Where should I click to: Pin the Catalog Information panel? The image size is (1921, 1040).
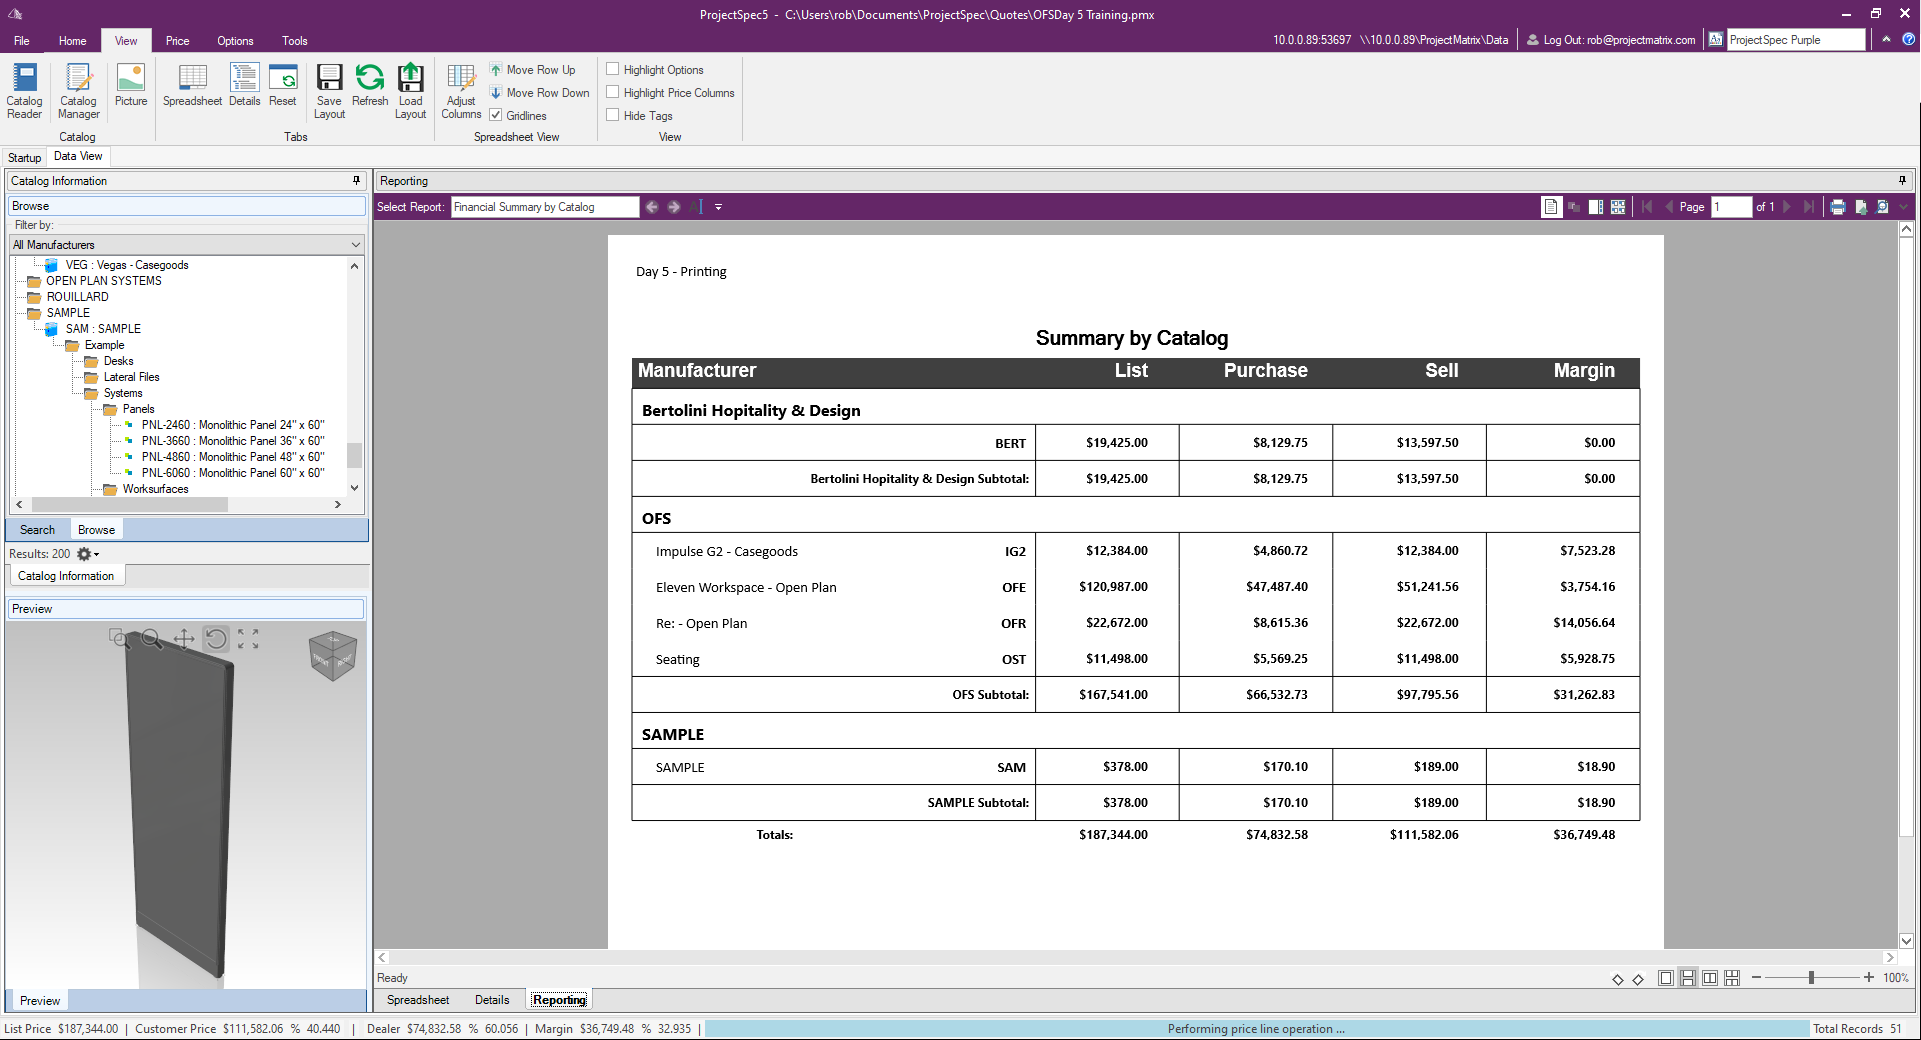pos(356,181)
